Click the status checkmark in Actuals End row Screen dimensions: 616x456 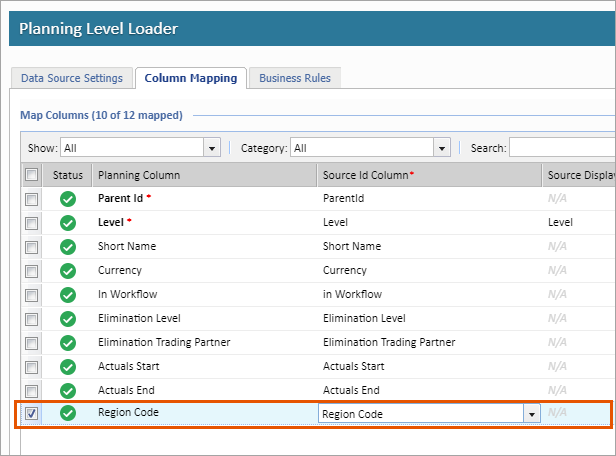click(x=68, y=390)
